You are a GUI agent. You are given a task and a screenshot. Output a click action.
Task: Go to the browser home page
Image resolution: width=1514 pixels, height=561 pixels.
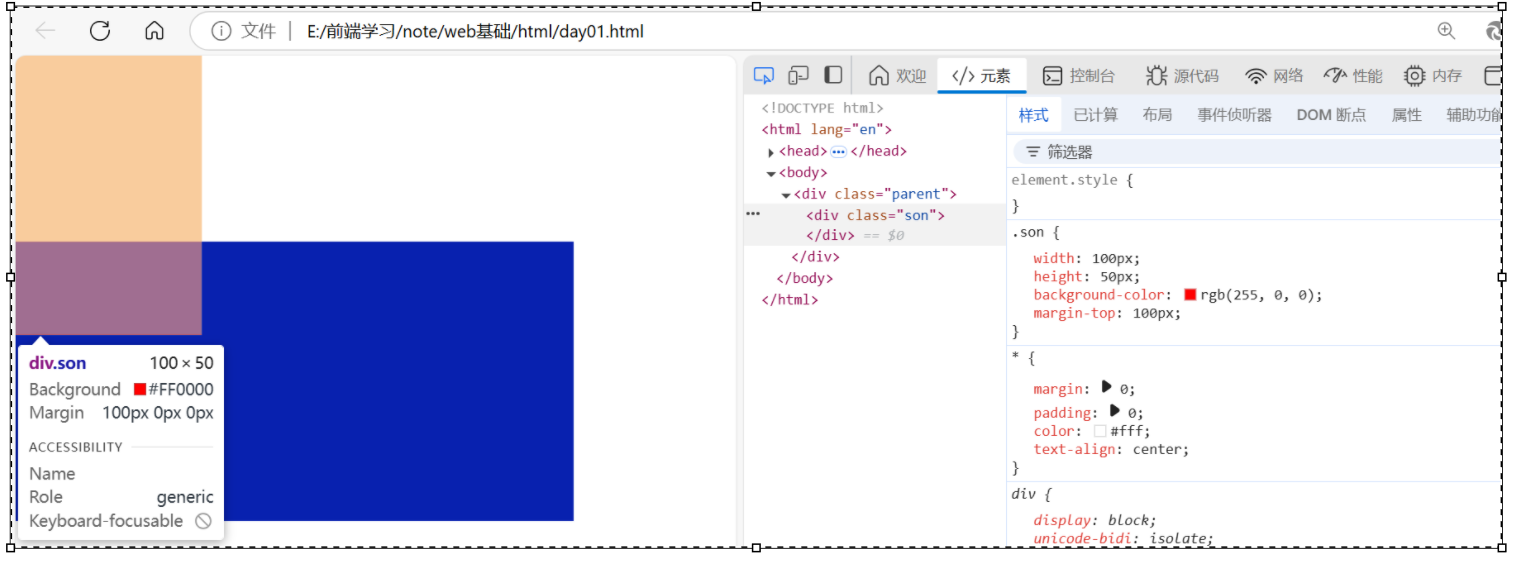pyautogui.click(x=154, y=31)
